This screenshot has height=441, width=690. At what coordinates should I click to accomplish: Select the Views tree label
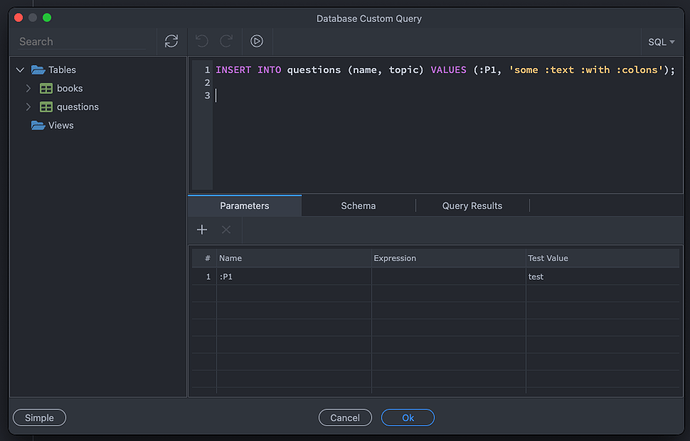coord(61,125)
